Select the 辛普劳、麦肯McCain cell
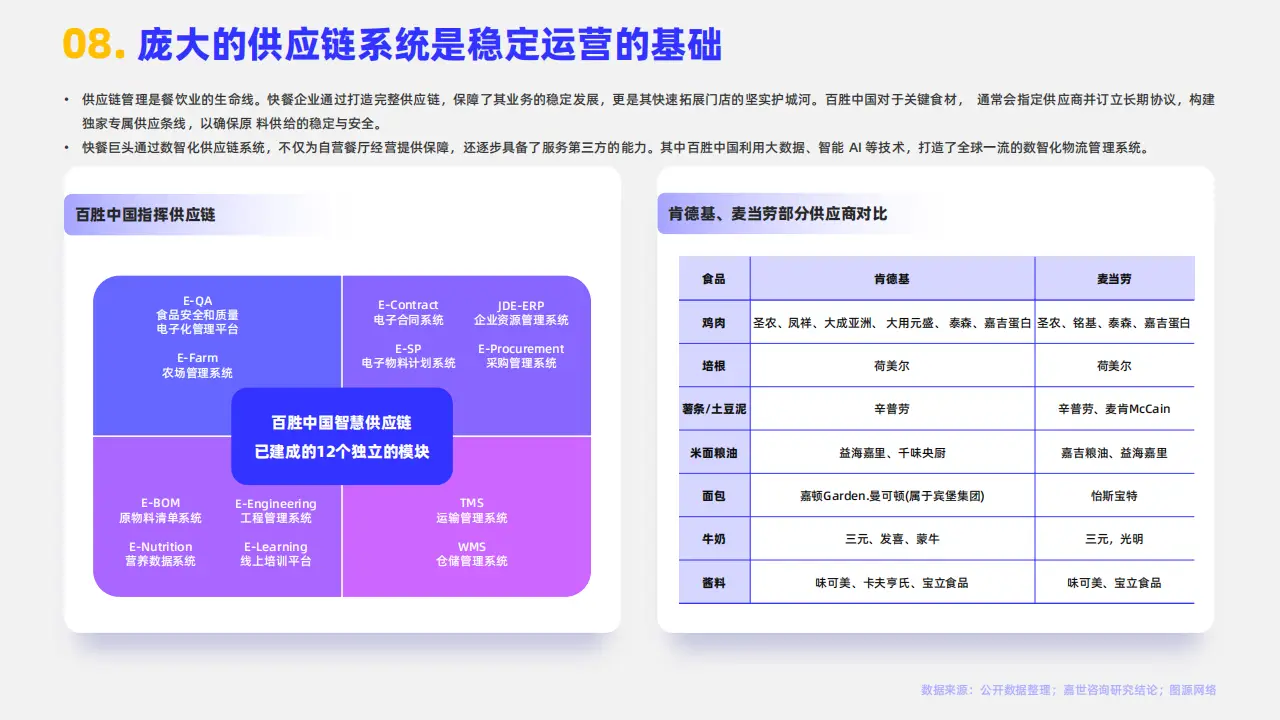 coord(1114,409)
